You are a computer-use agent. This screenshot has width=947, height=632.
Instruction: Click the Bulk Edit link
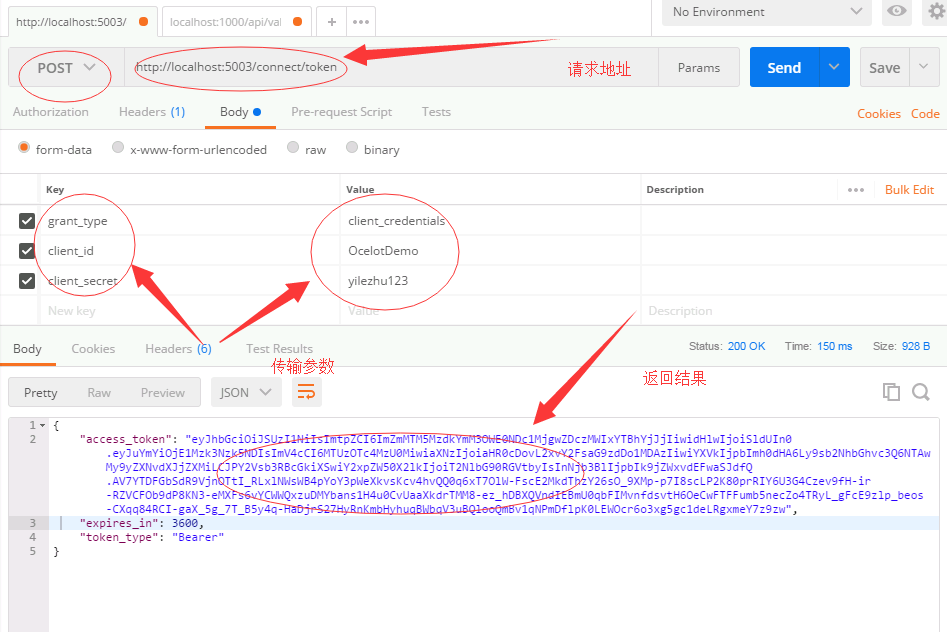pyautogui.click(x=910, y=190)
